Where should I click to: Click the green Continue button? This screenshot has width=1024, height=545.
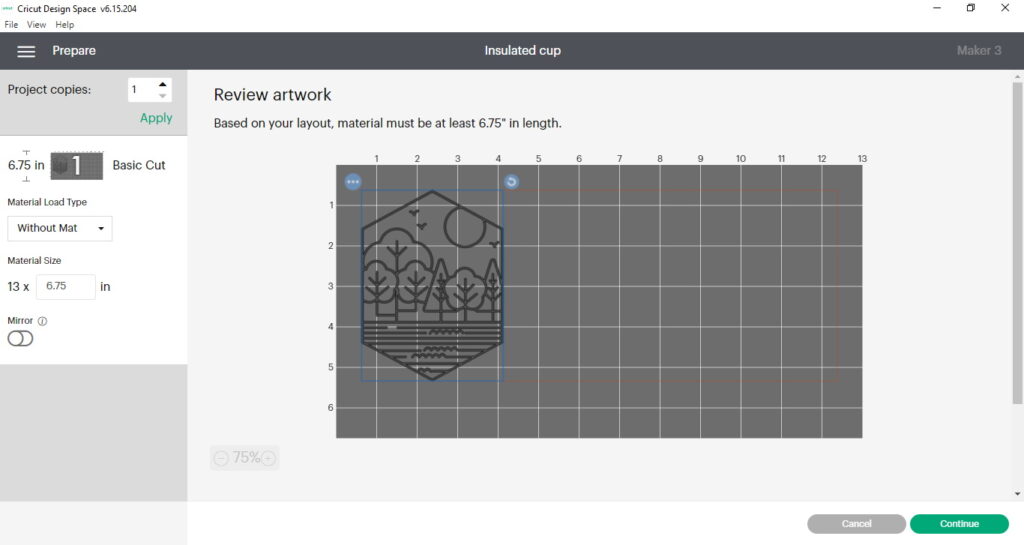(958, 524)
